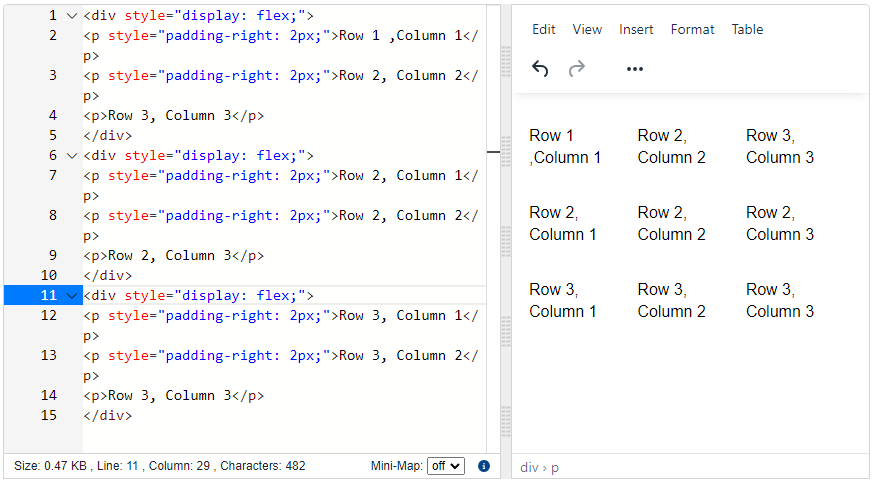Click preview cell in second row, Column 3
Screen dimensions: 873x484
pyautogui.click(x=779, y=223)
